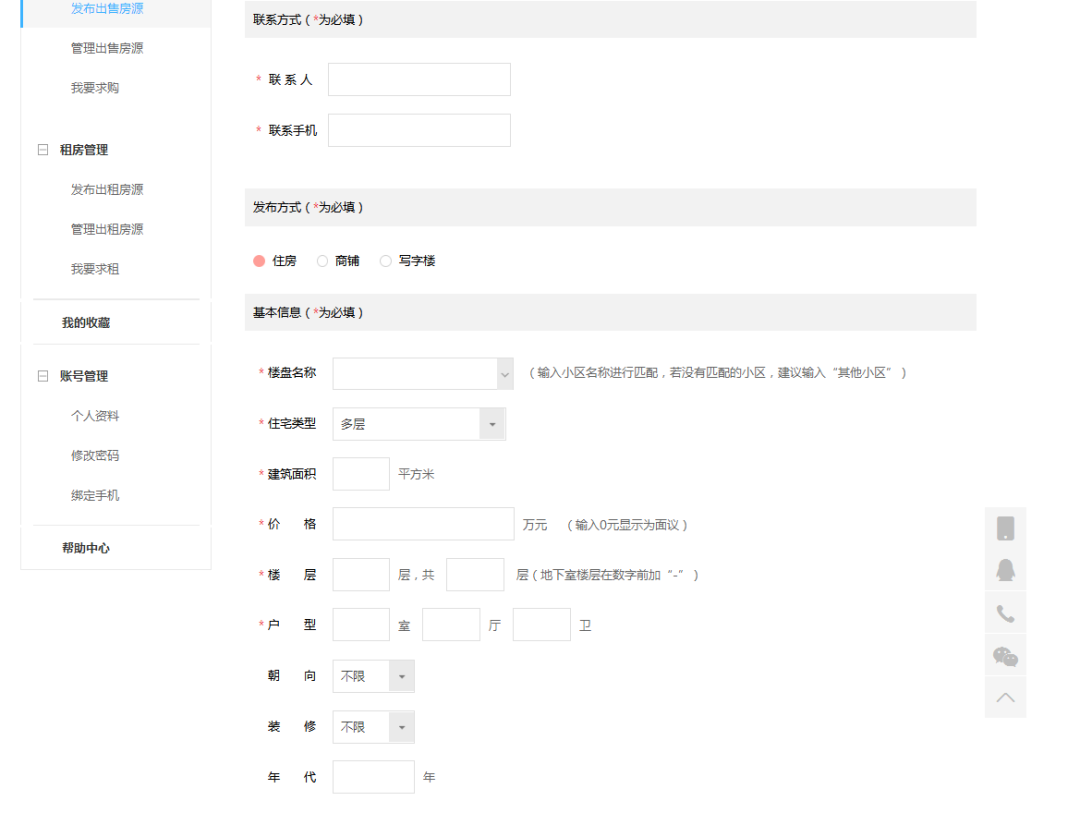Focus the 联系人 input field
This screenshot has width=1080, height=813.
point(419,79)
